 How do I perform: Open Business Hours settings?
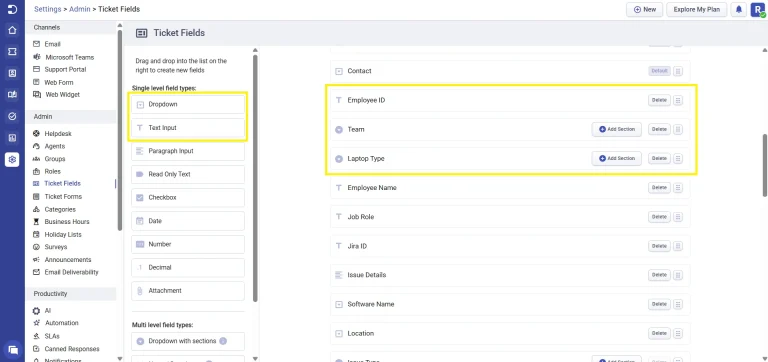(67, 222)
